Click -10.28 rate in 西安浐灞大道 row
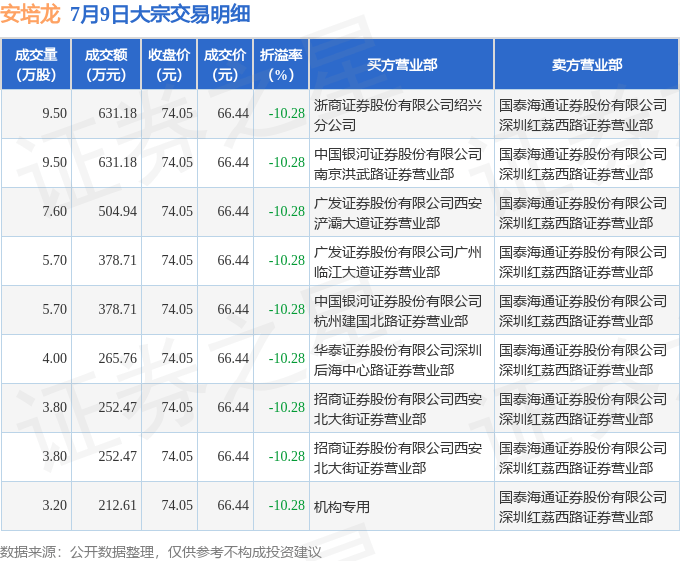 tap(287, 212)
